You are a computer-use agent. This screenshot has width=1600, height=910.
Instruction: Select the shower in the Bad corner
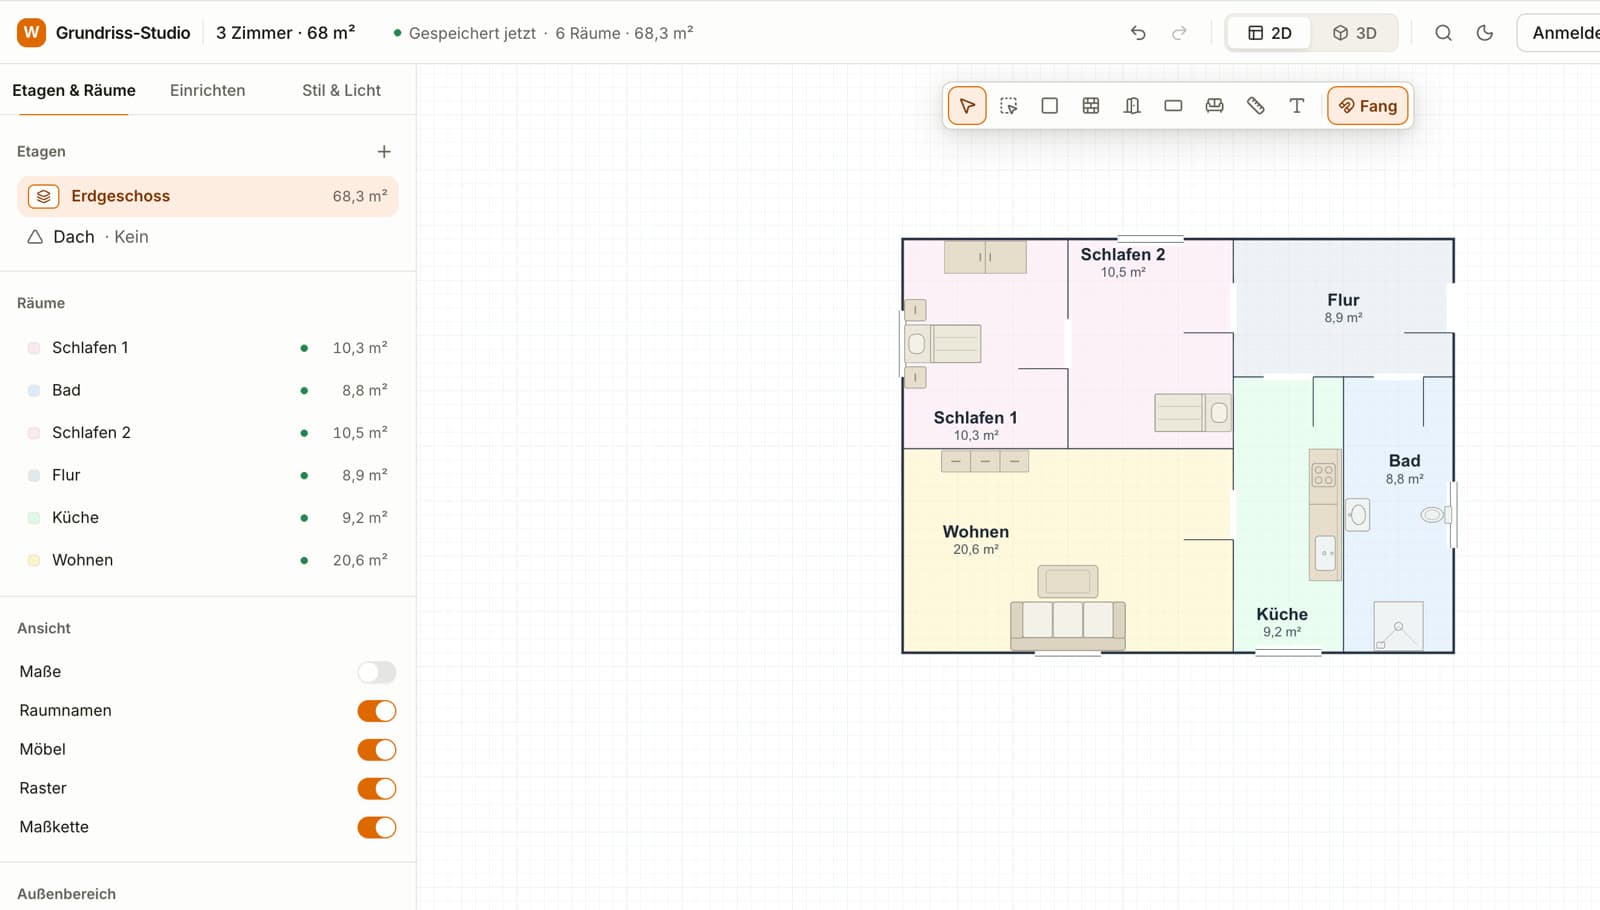pyautogui.click(x=1398, y=627)
